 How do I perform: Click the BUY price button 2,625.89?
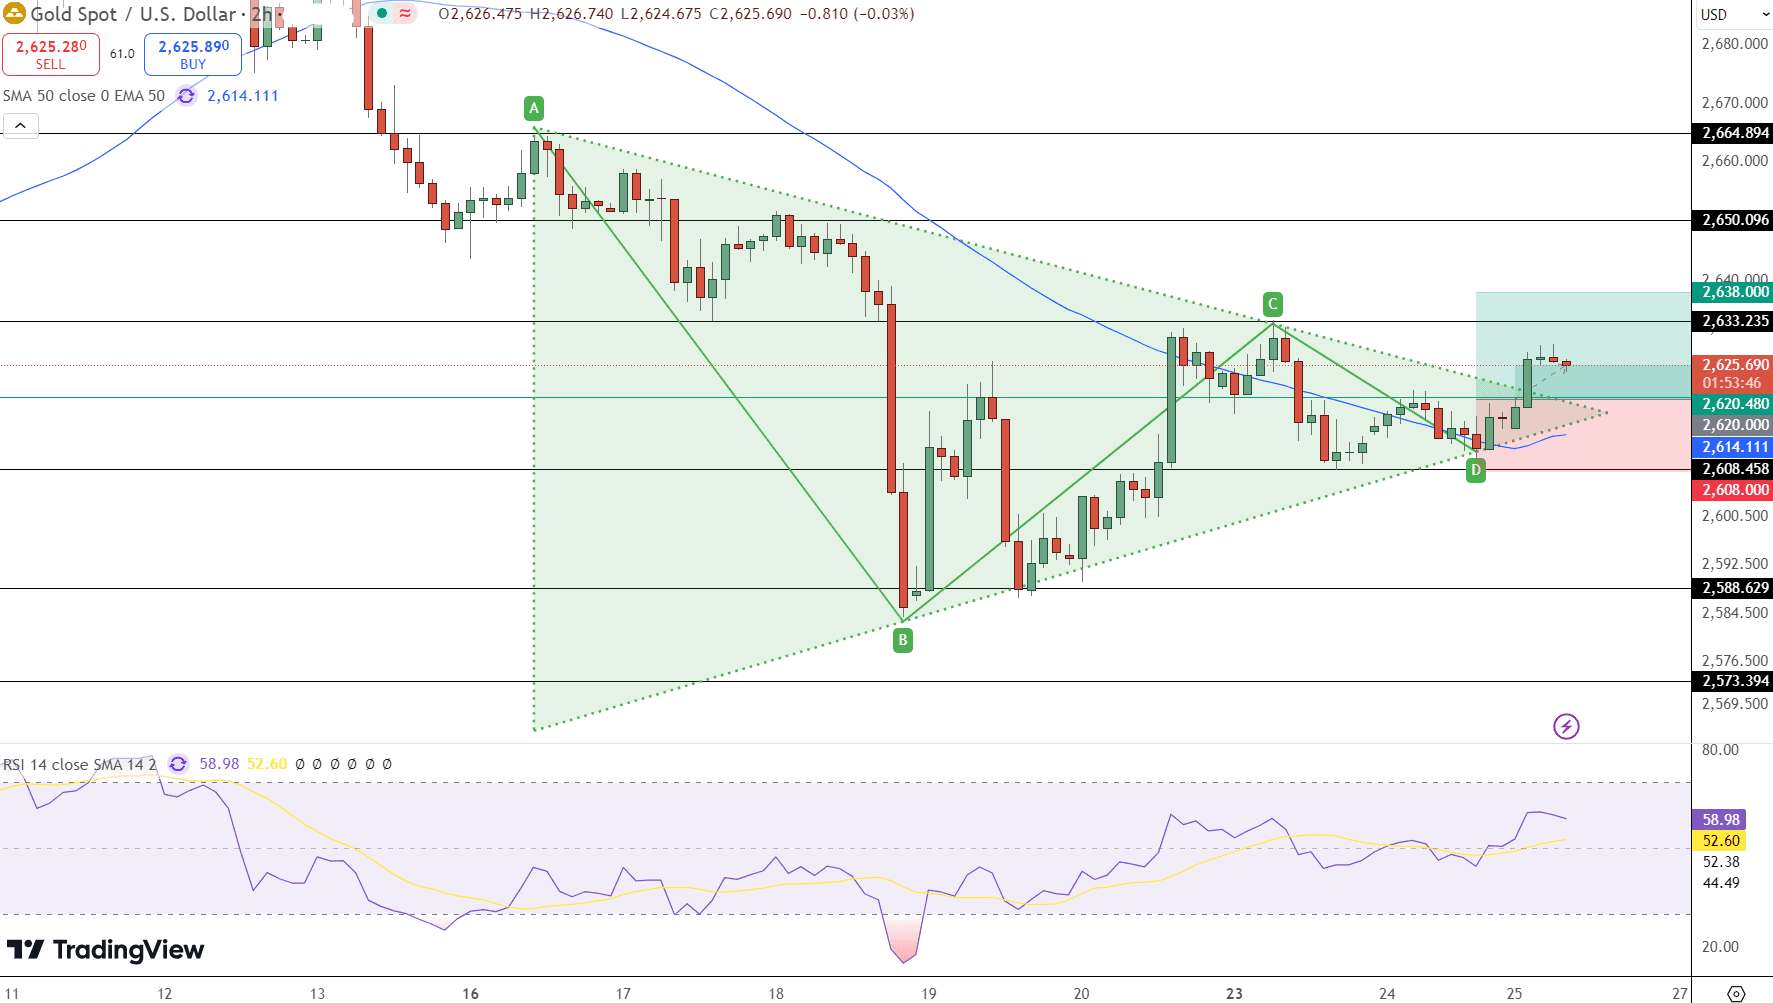(193, 54)
